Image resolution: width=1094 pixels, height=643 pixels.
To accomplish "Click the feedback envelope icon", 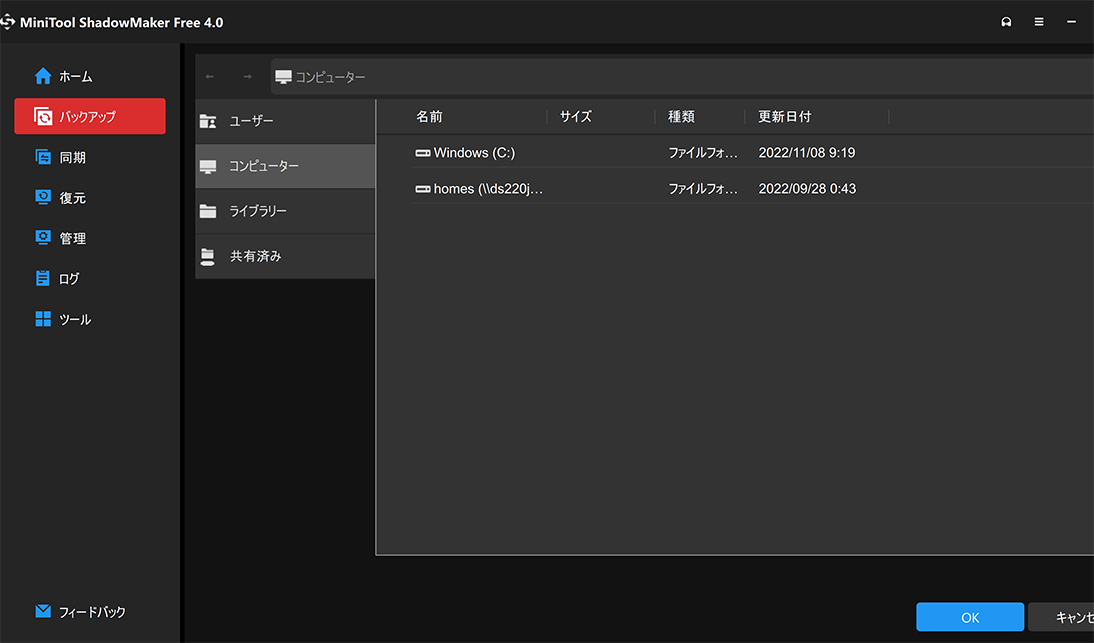I will pos(43,611).
